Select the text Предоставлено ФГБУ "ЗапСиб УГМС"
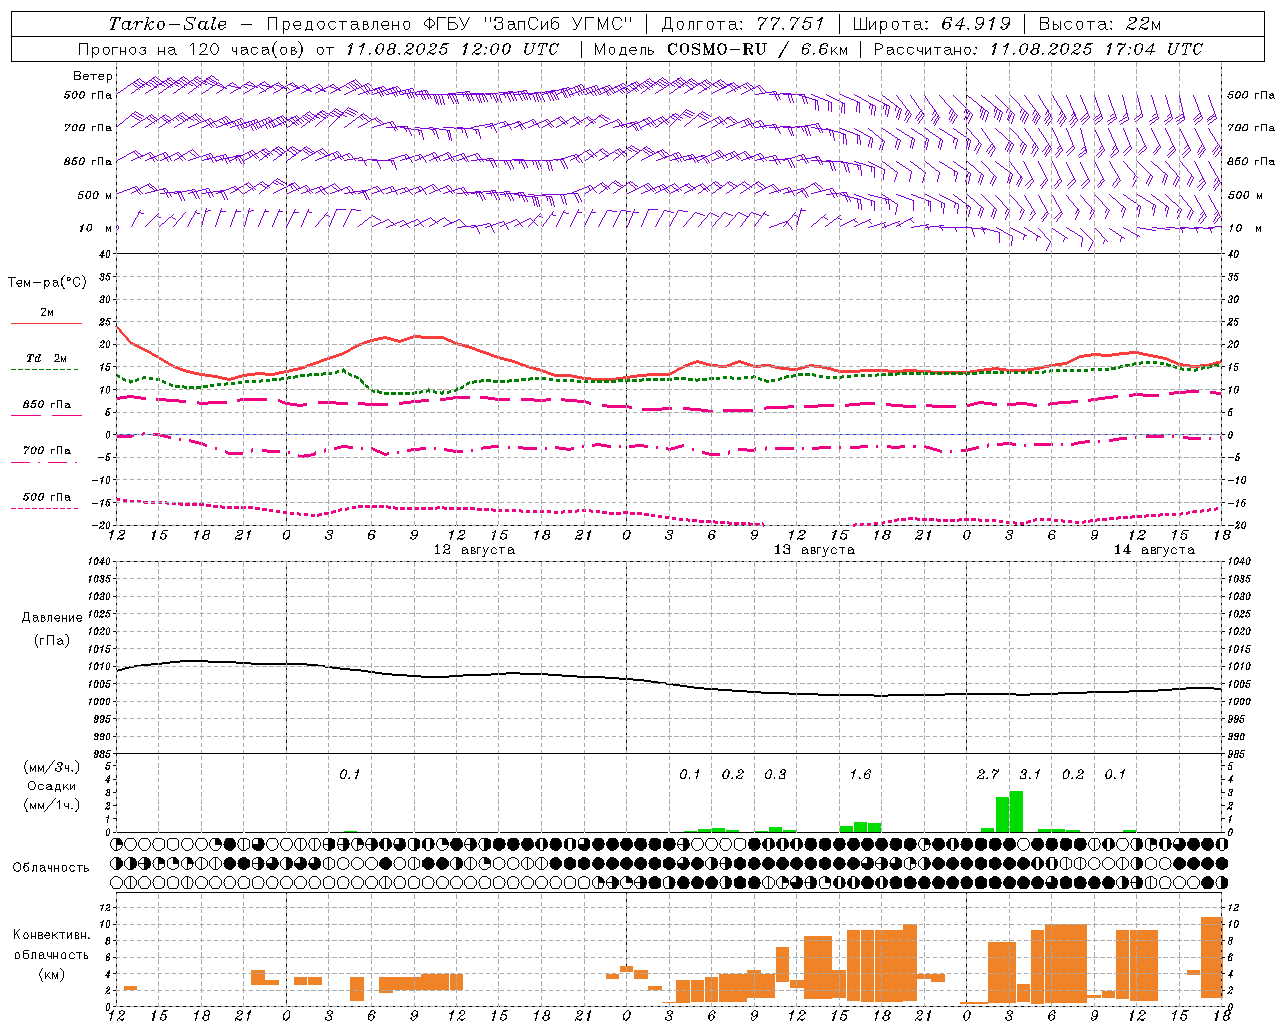The height and width of the screenshot is (1024, 1280). pyautogui.click(x=449, y=24)
